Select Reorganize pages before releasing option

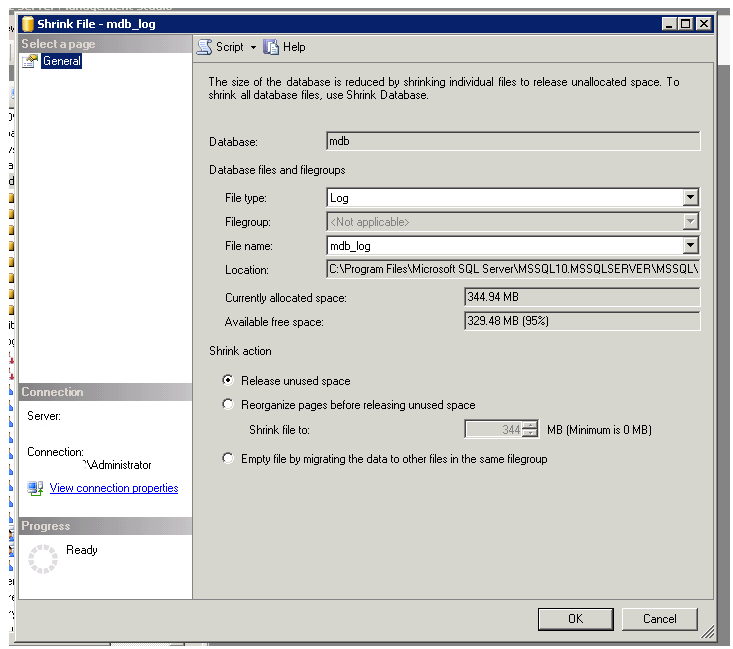[x=229, y=405]
